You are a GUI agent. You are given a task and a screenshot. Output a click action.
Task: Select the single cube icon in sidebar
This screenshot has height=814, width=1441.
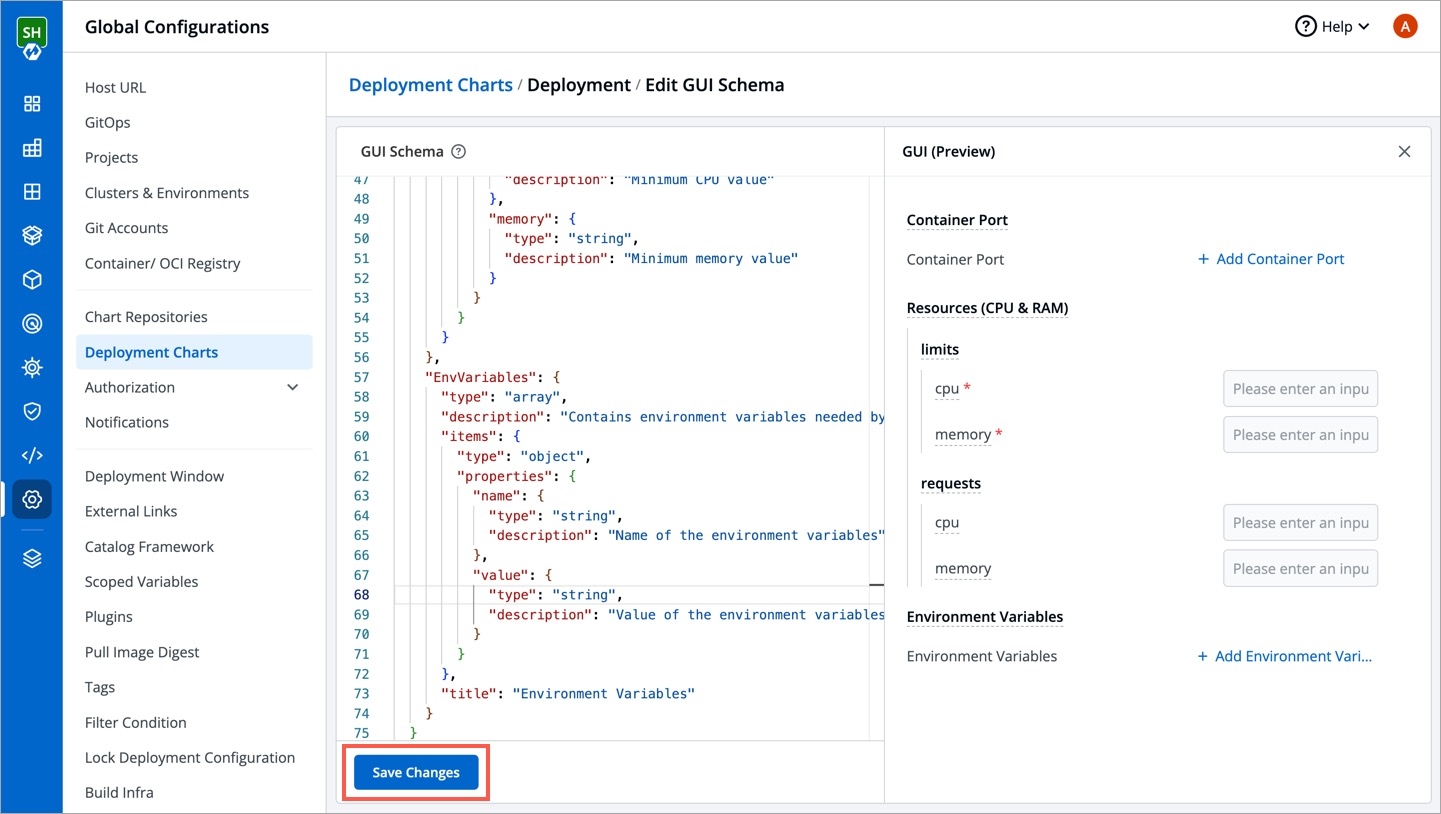pos(32,280)
